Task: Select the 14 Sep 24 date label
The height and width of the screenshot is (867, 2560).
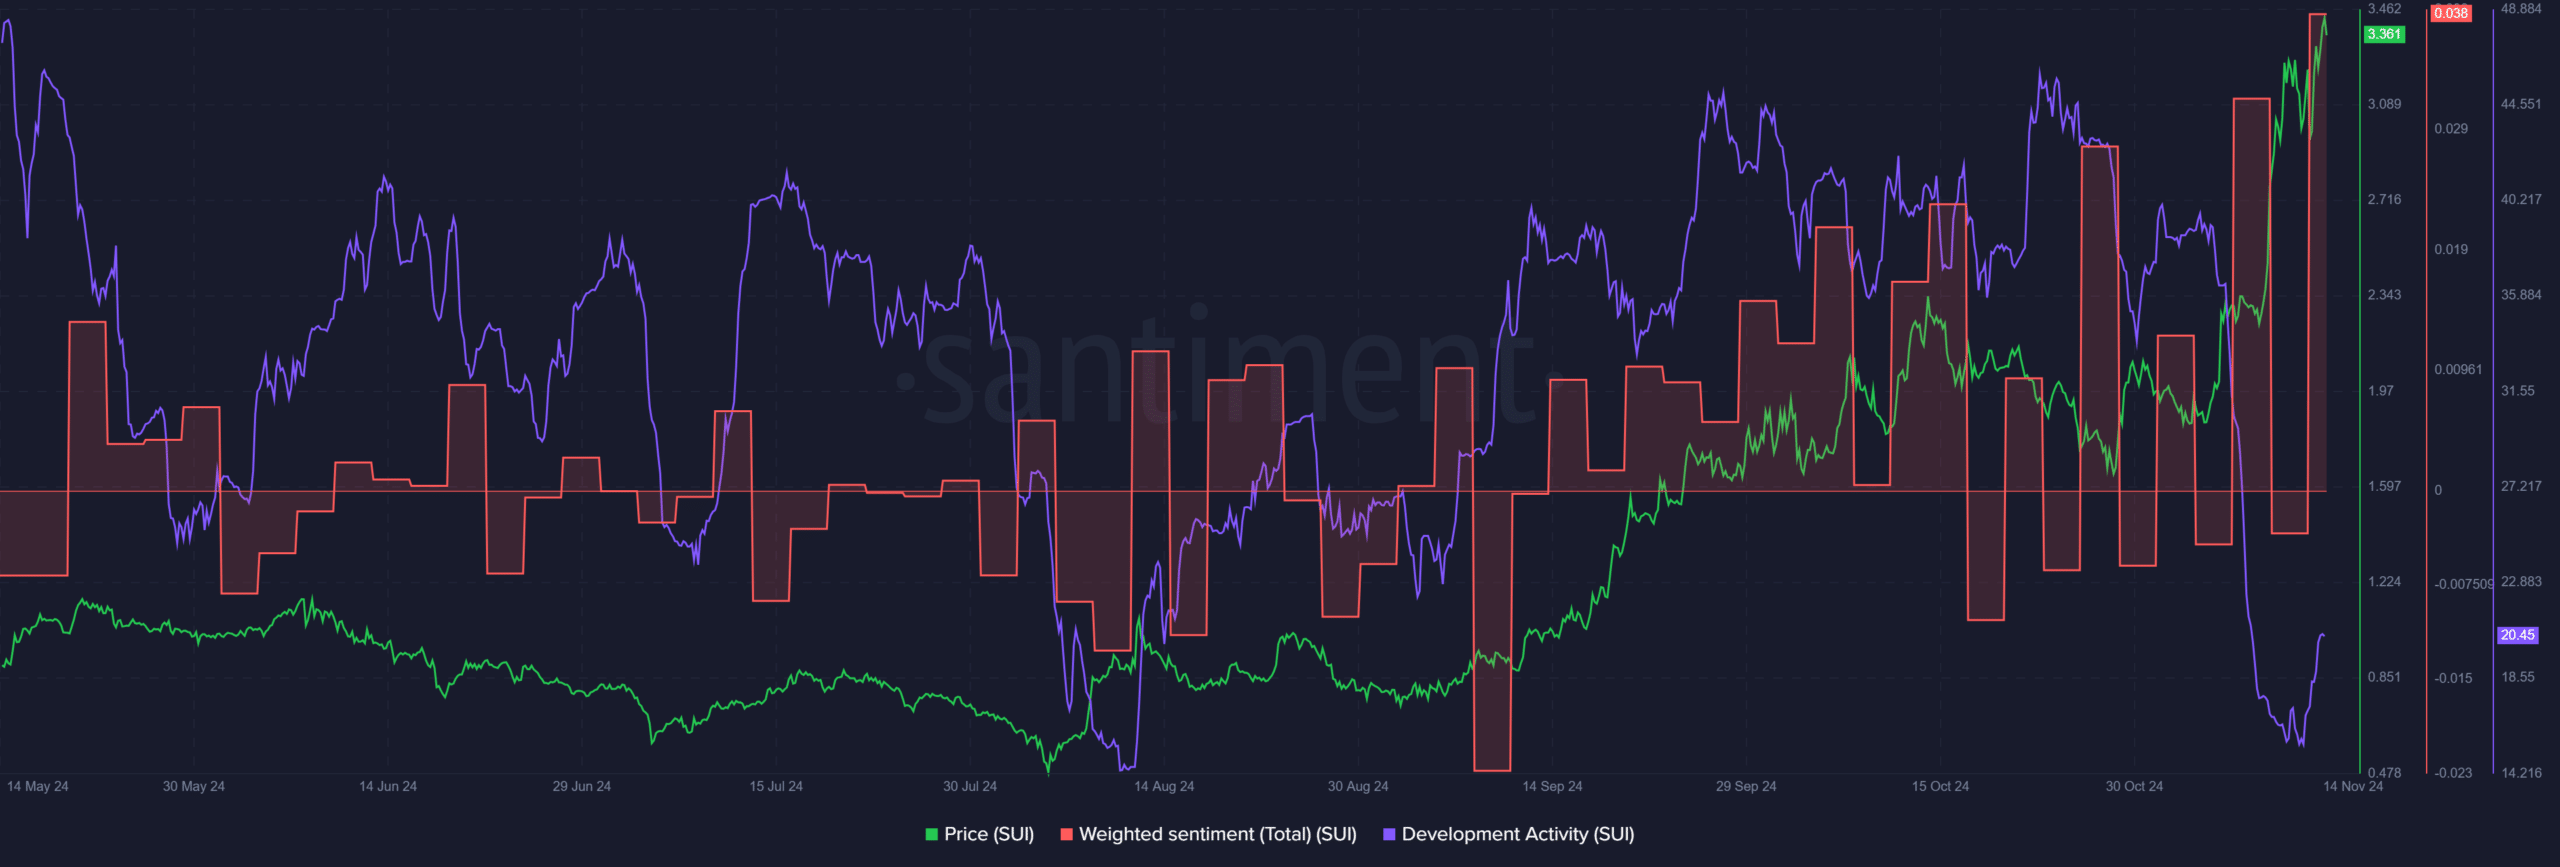Action: click(1552, 786)
